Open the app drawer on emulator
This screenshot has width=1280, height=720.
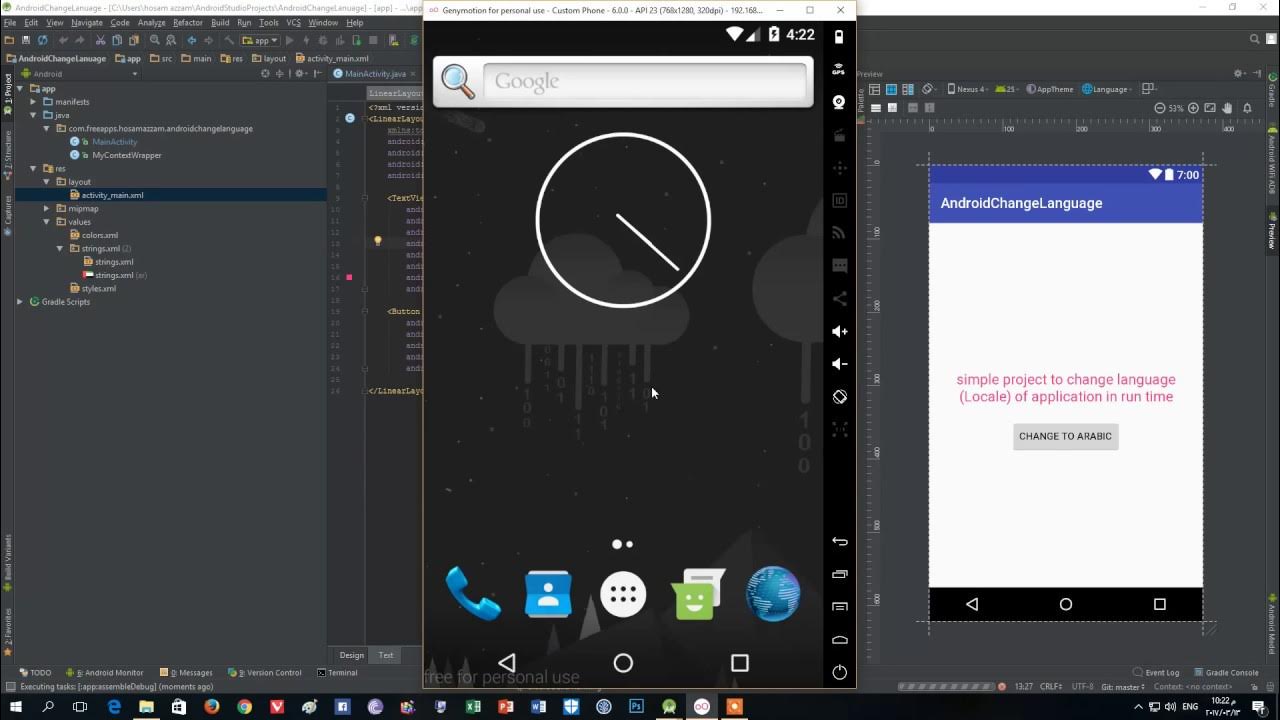623,595
